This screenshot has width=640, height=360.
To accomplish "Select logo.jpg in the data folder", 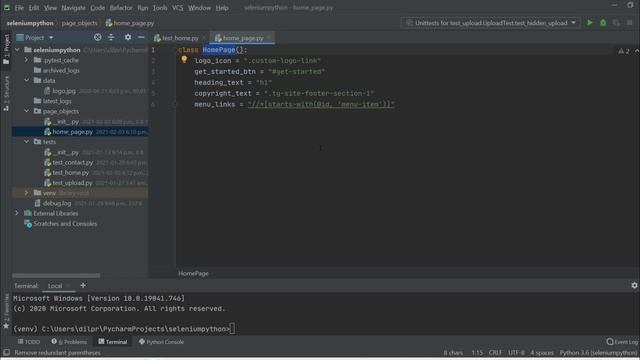I will pos(64,91).
